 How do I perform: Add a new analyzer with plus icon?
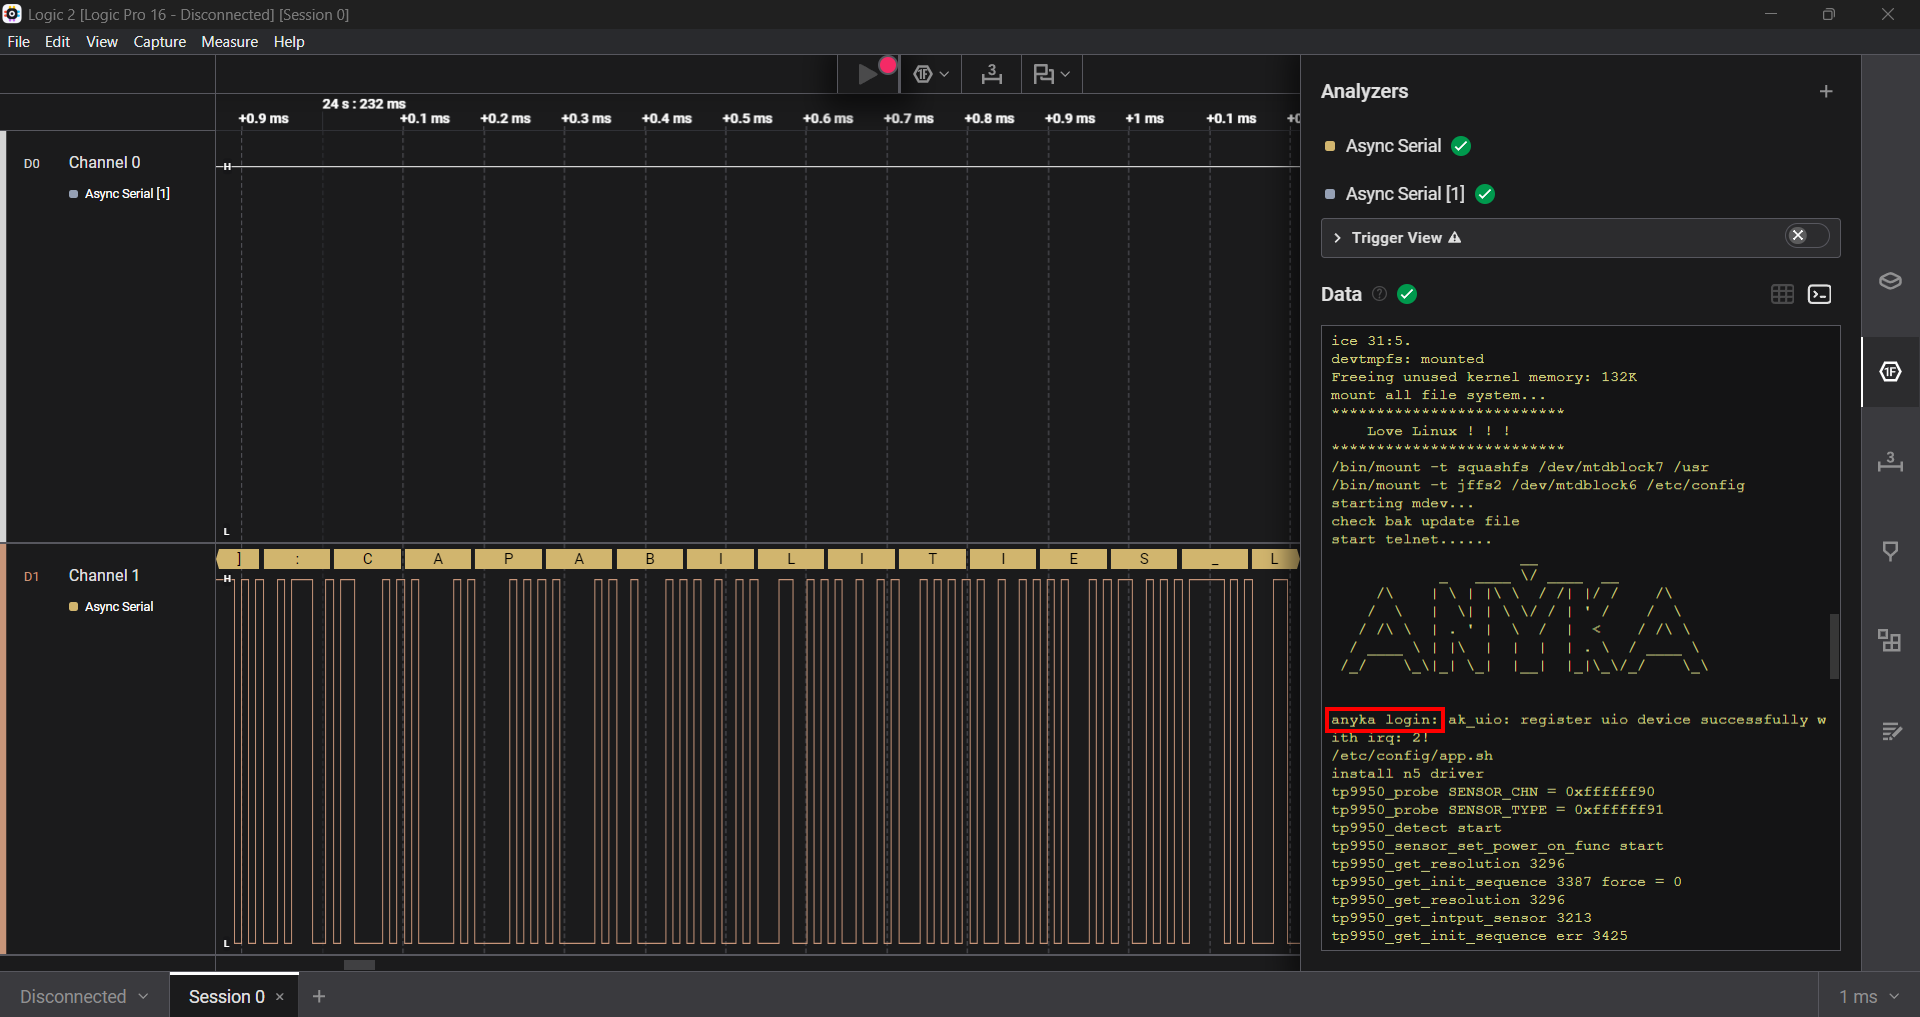(1826, 92)
